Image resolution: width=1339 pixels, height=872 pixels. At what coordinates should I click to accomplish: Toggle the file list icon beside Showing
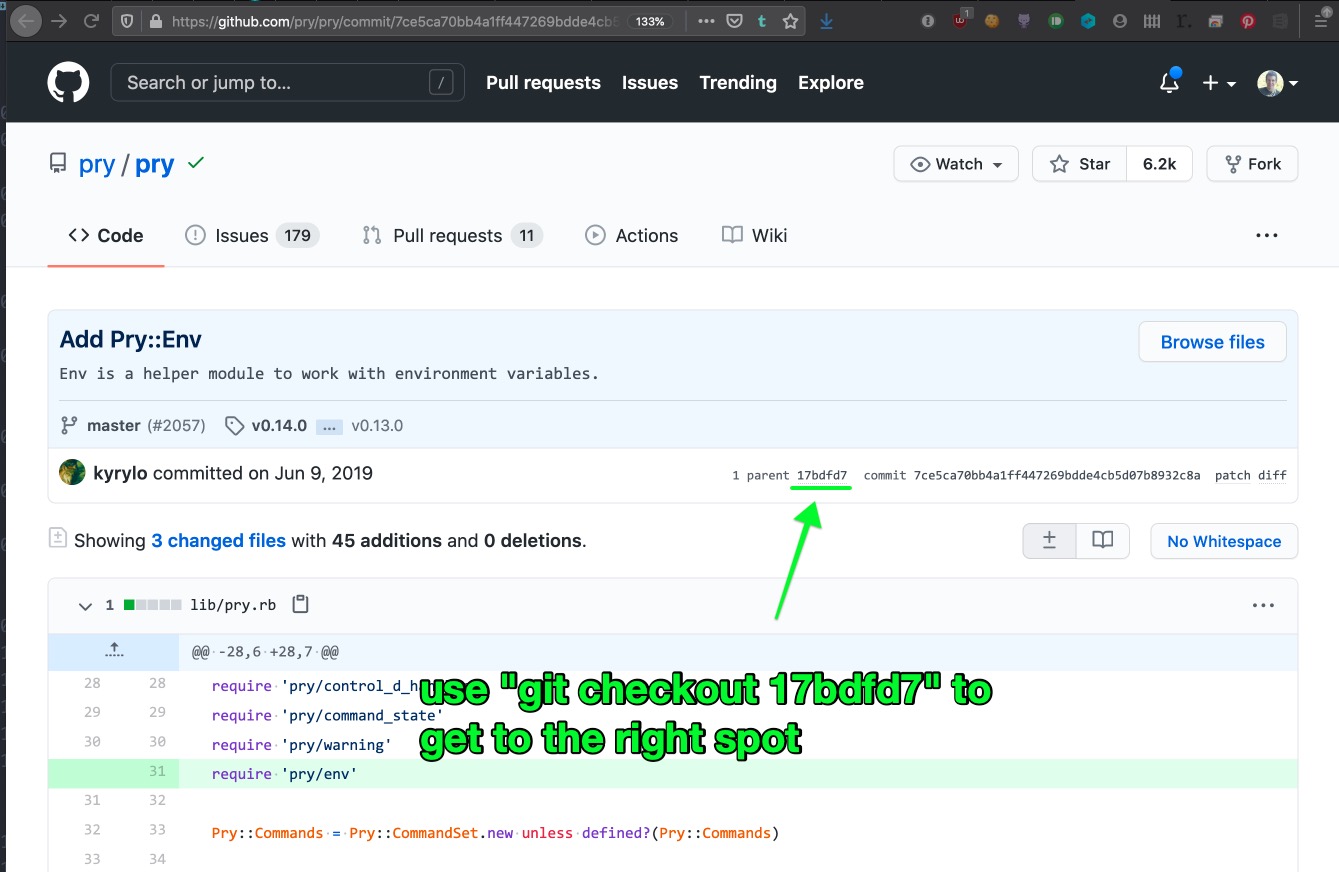pos(58,538)
